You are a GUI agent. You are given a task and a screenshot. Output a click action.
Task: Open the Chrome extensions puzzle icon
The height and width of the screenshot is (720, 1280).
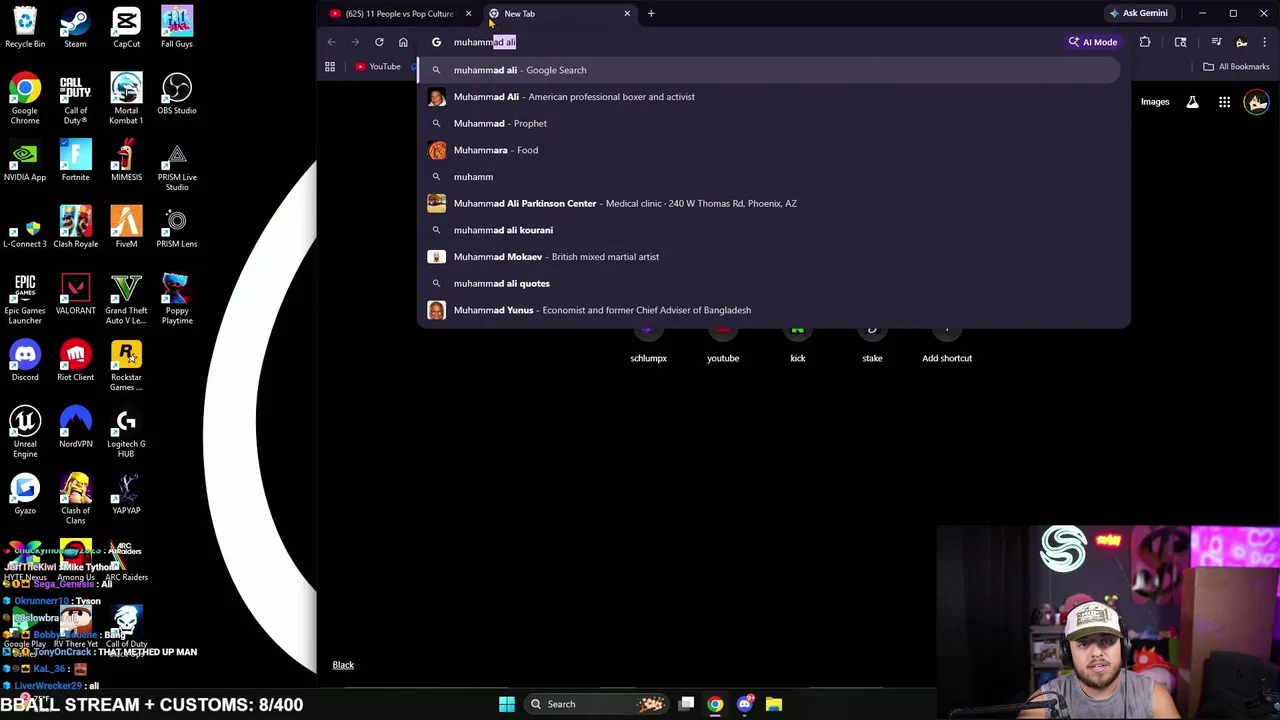(x=1145, y=42)
